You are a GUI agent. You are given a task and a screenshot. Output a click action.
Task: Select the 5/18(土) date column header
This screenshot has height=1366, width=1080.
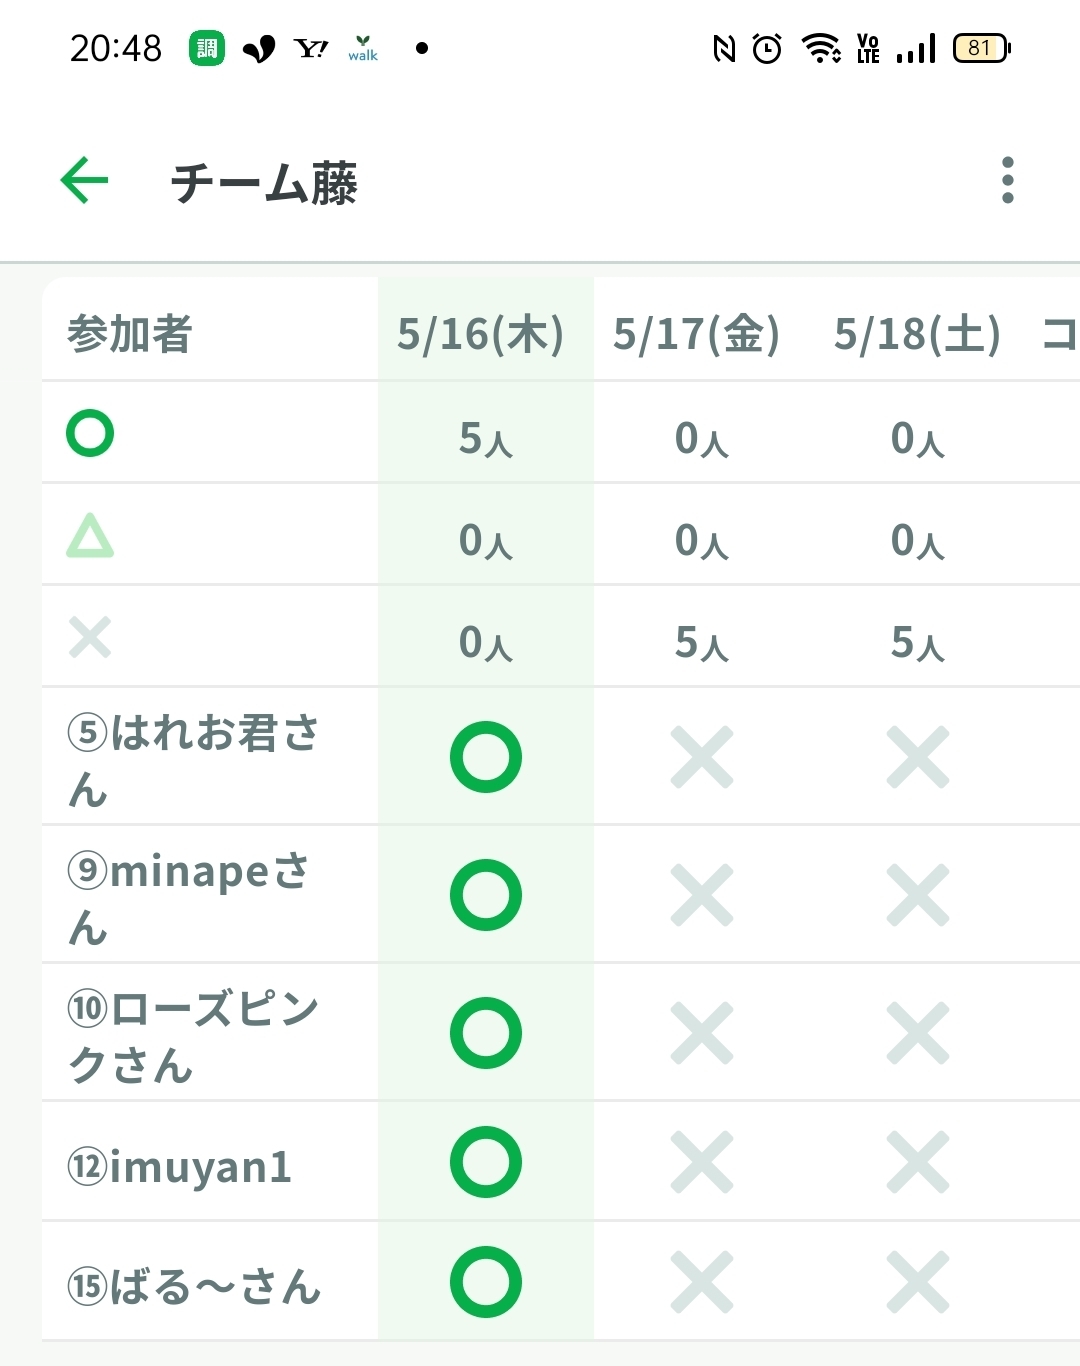[x=918, y=334]
